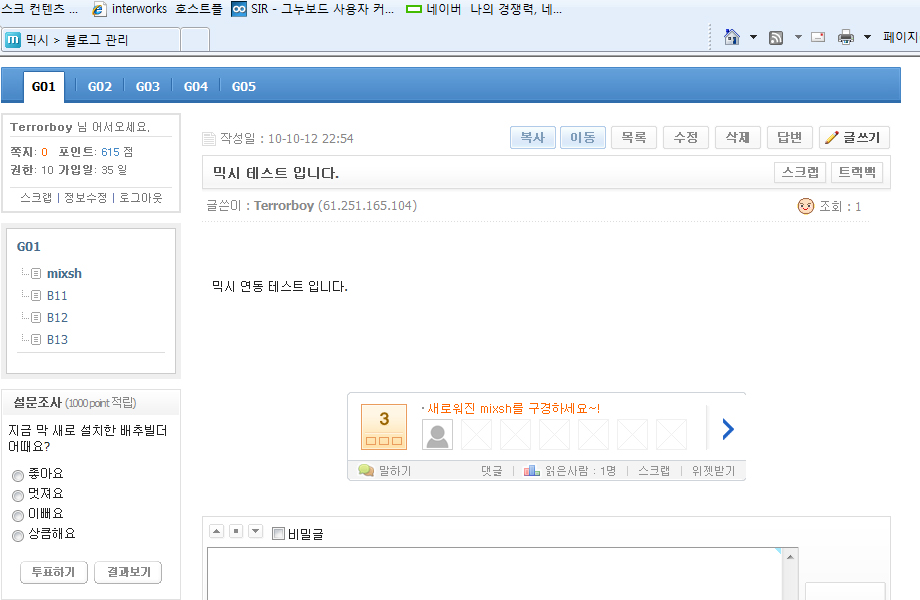The image size is (920, 600).
Task: Reset comment box size with square button
Action: (x=236, y=531)
